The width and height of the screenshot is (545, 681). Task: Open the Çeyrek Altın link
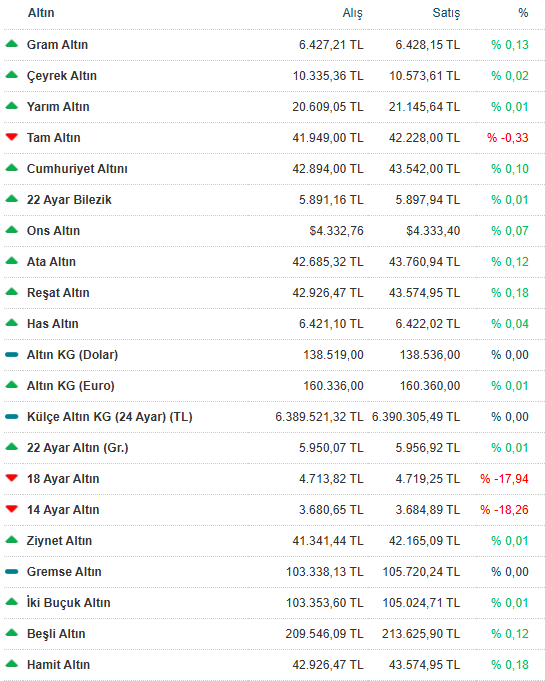(x=62, y=76)
